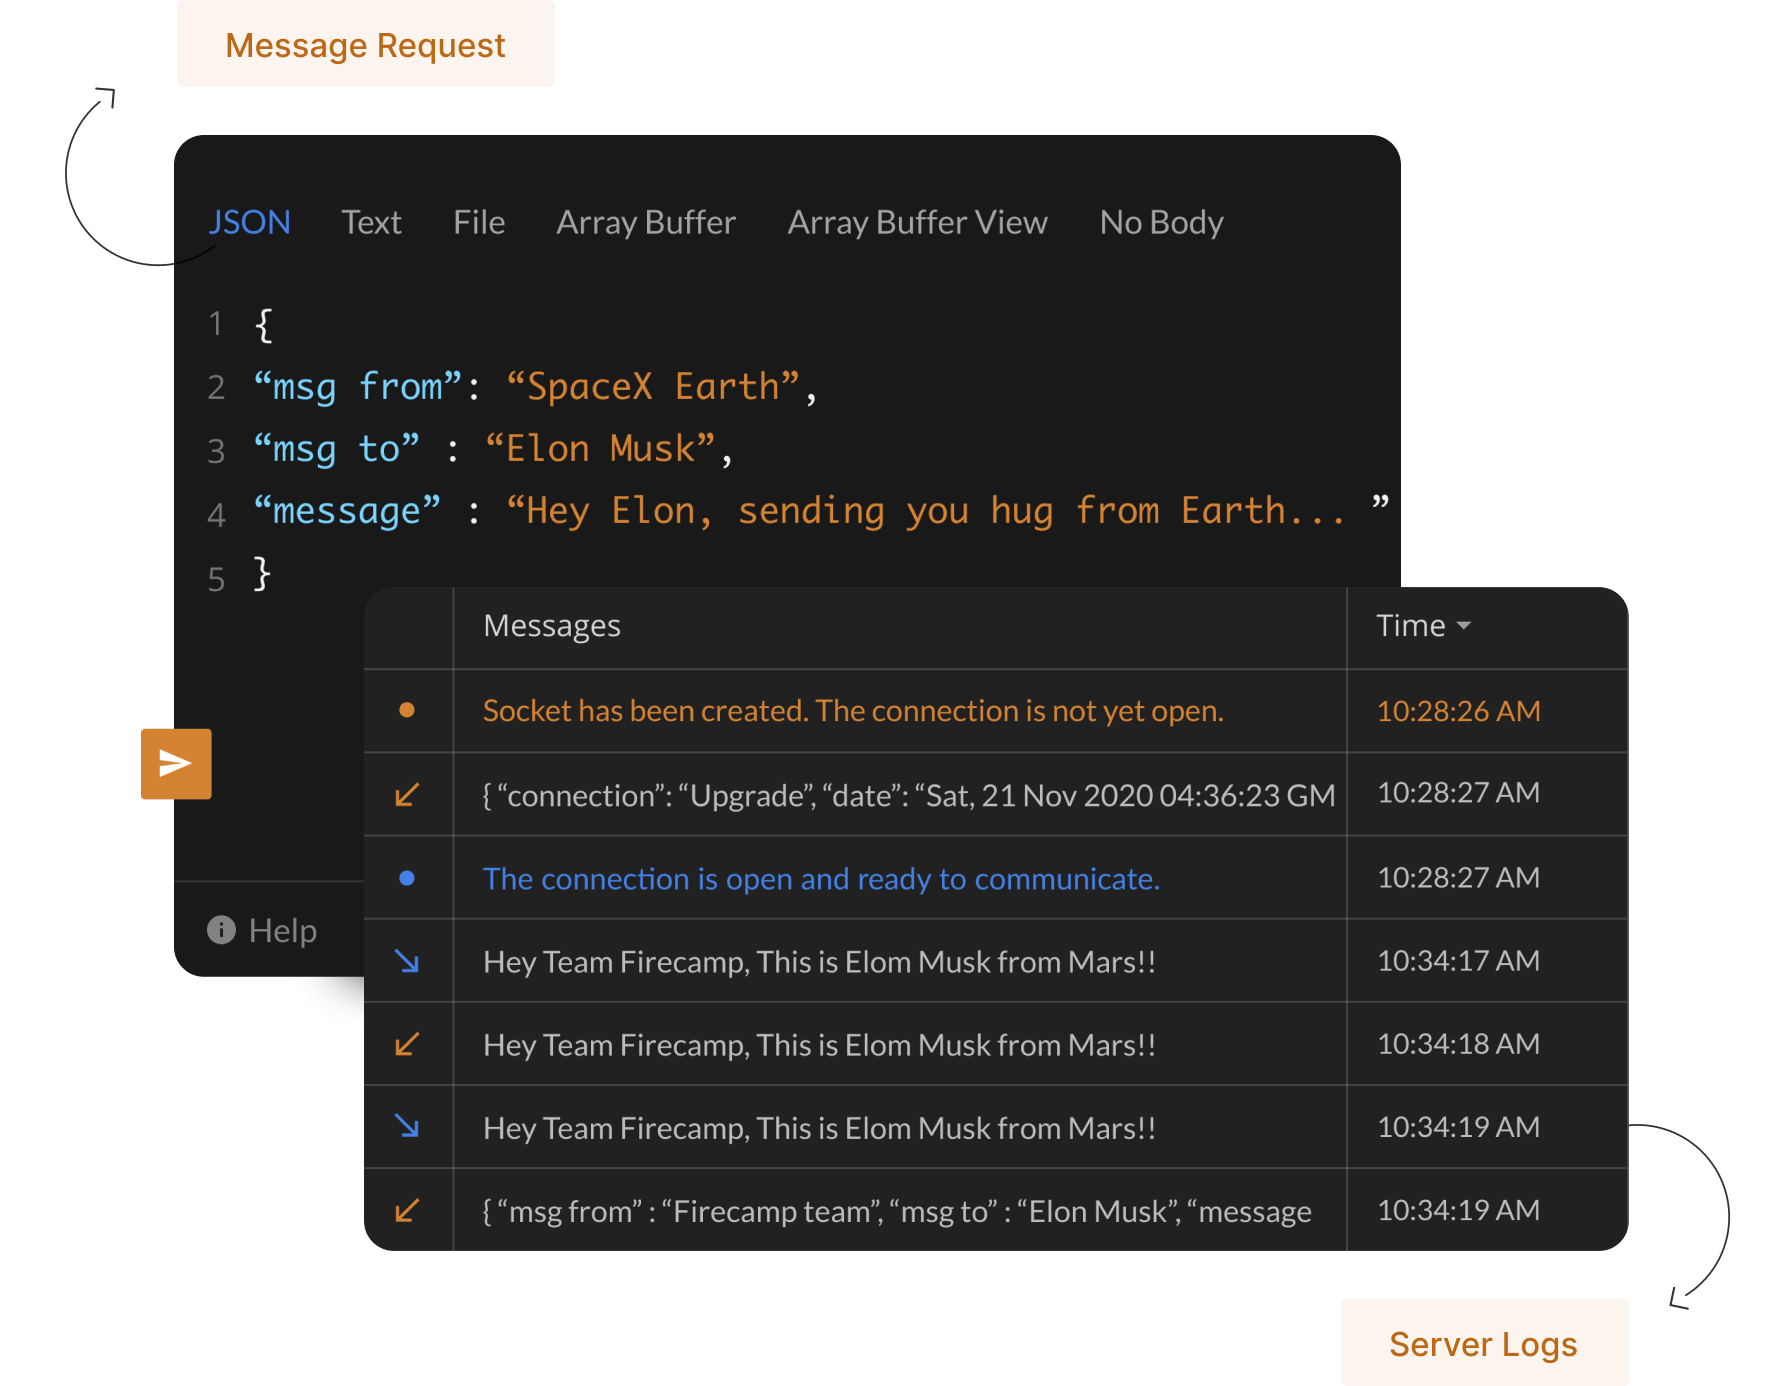Viewport: 1787px width, 1386px height.
Task: Click the sent arrow icon on the 10:34:17 message
Action: [407, 961]
